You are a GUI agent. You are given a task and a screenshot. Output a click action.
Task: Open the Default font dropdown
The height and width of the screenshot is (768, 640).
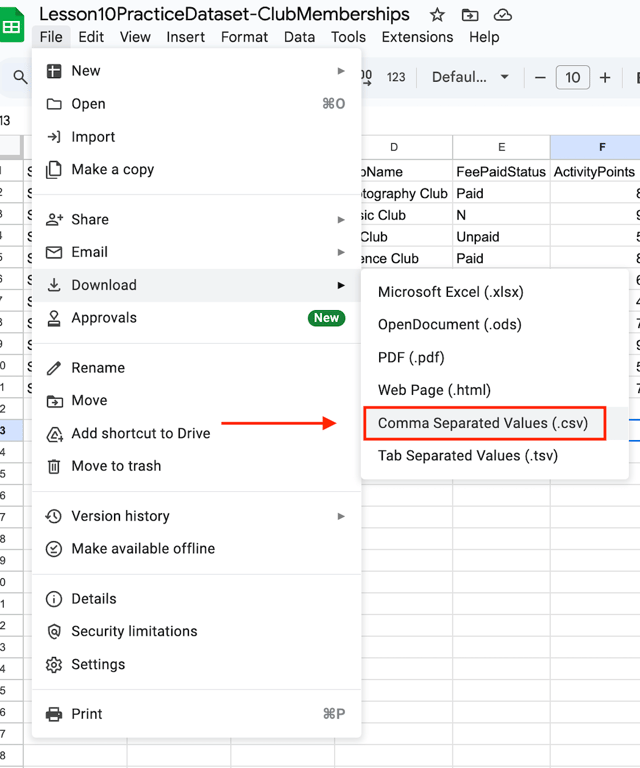click(x=470, y=77)
